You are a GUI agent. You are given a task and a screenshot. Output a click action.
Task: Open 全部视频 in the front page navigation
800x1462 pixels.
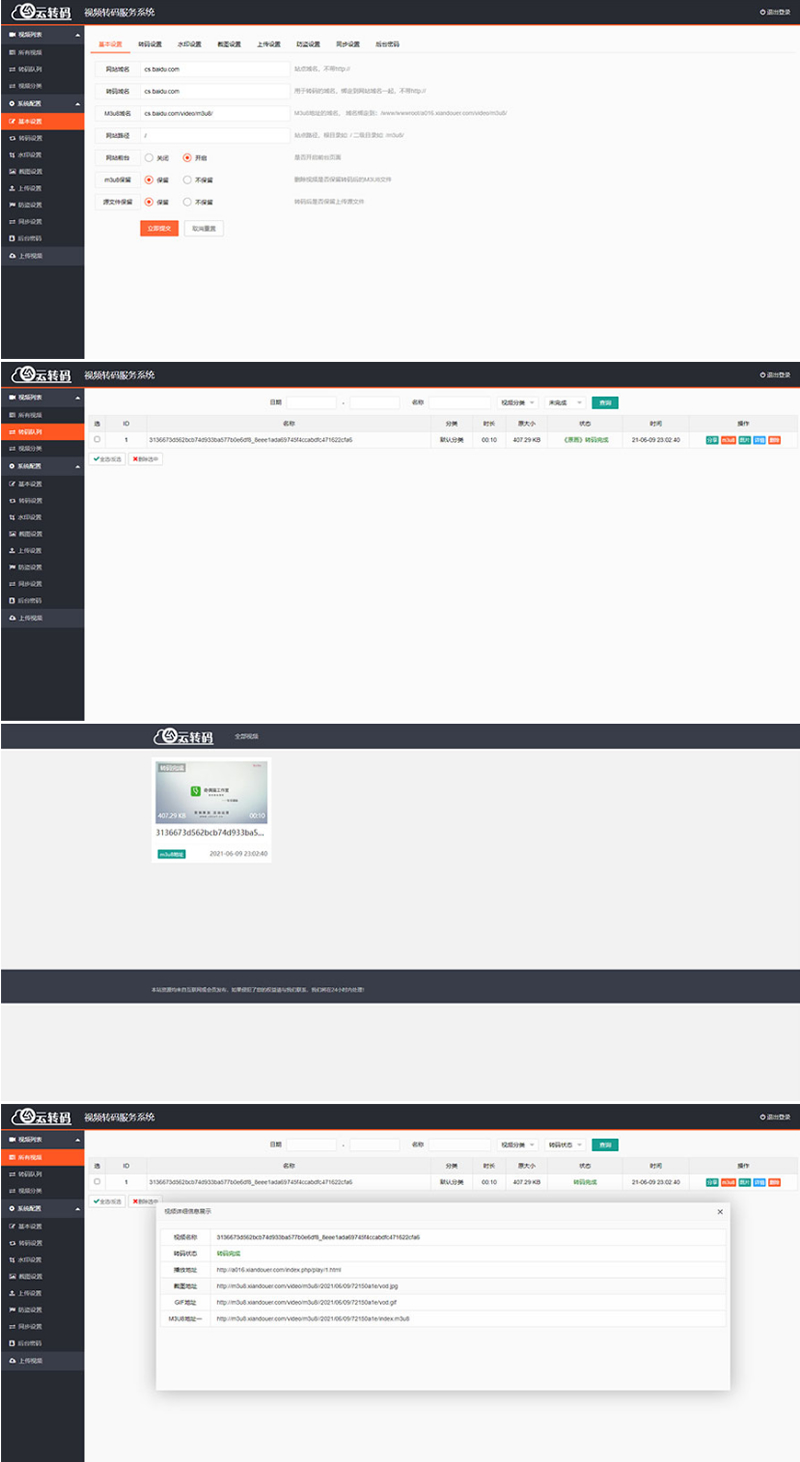[x=246, y=736]
